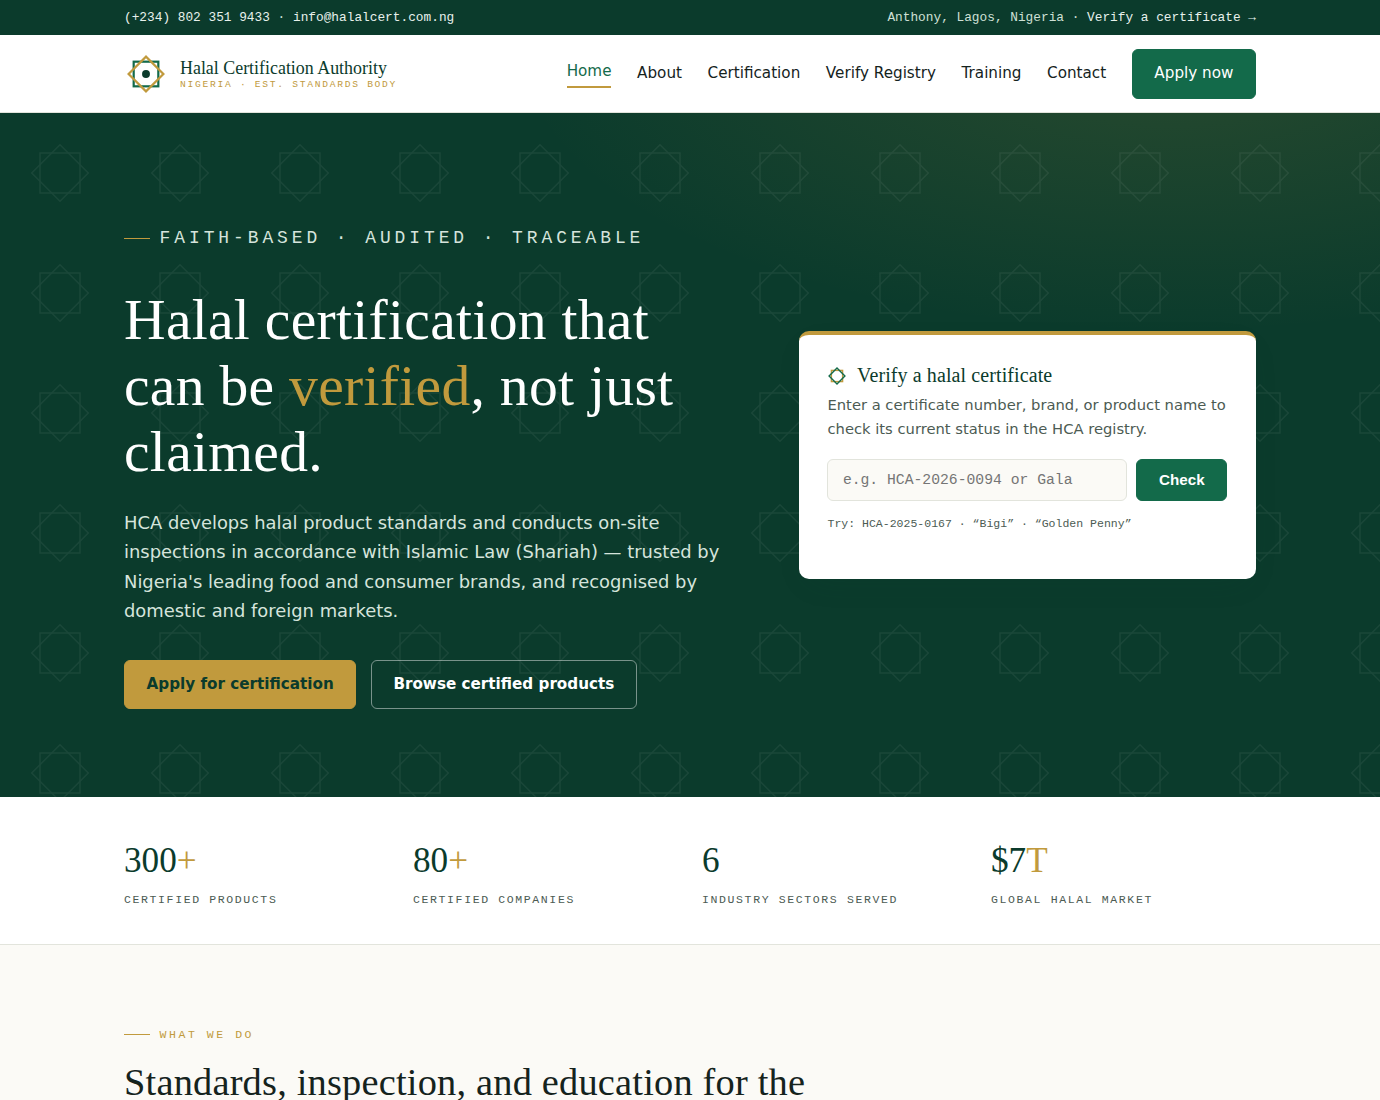Click the info@halalcert.com.ng email address
Viewport: 1380px width, 1100px height.
(373, 17)
